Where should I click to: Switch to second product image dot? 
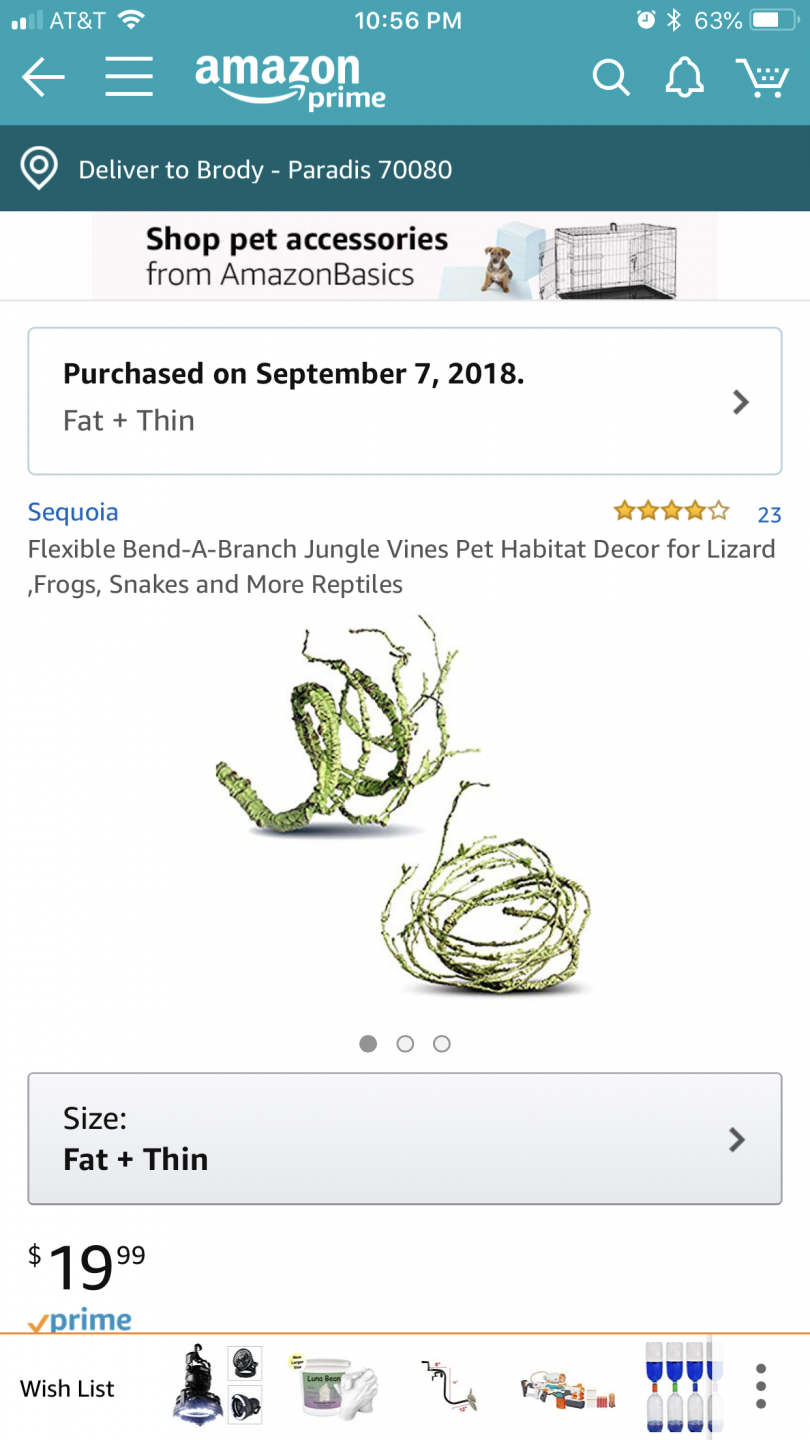pos(405,1044)
